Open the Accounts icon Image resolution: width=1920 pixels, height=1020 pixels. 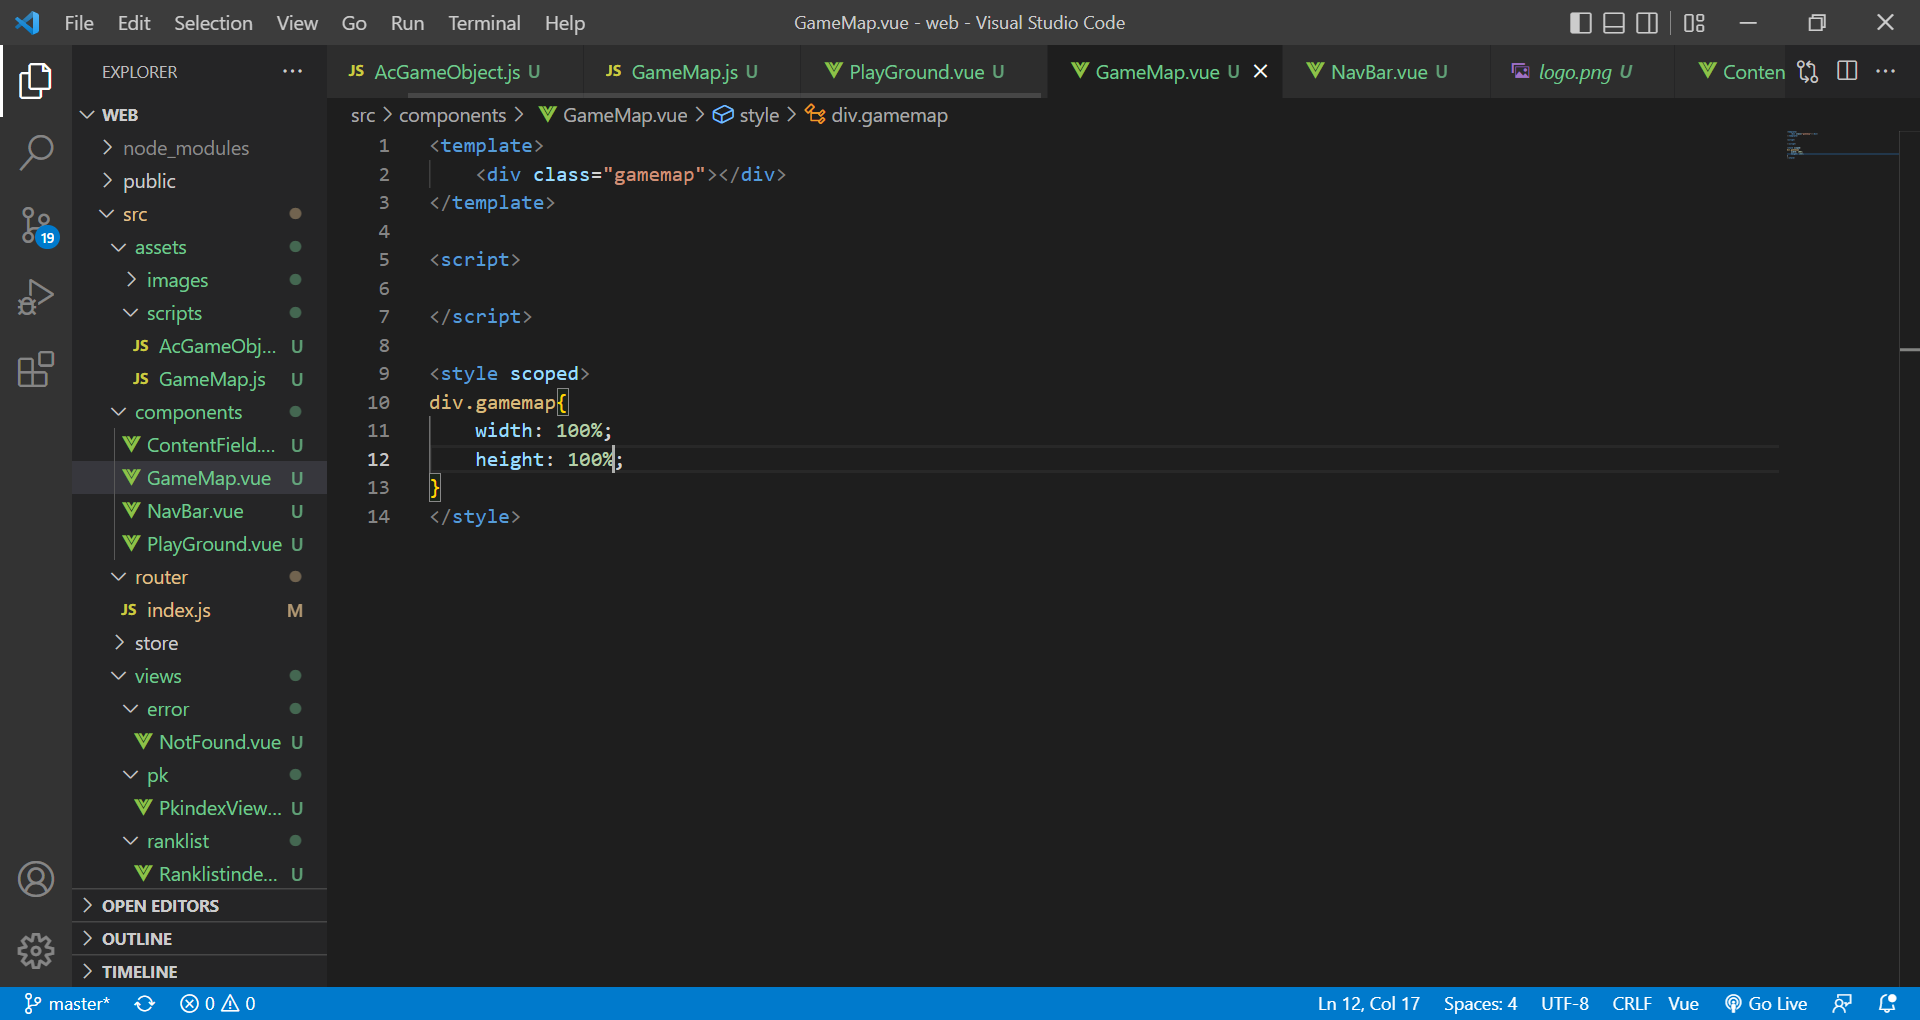tap(36, 879)
